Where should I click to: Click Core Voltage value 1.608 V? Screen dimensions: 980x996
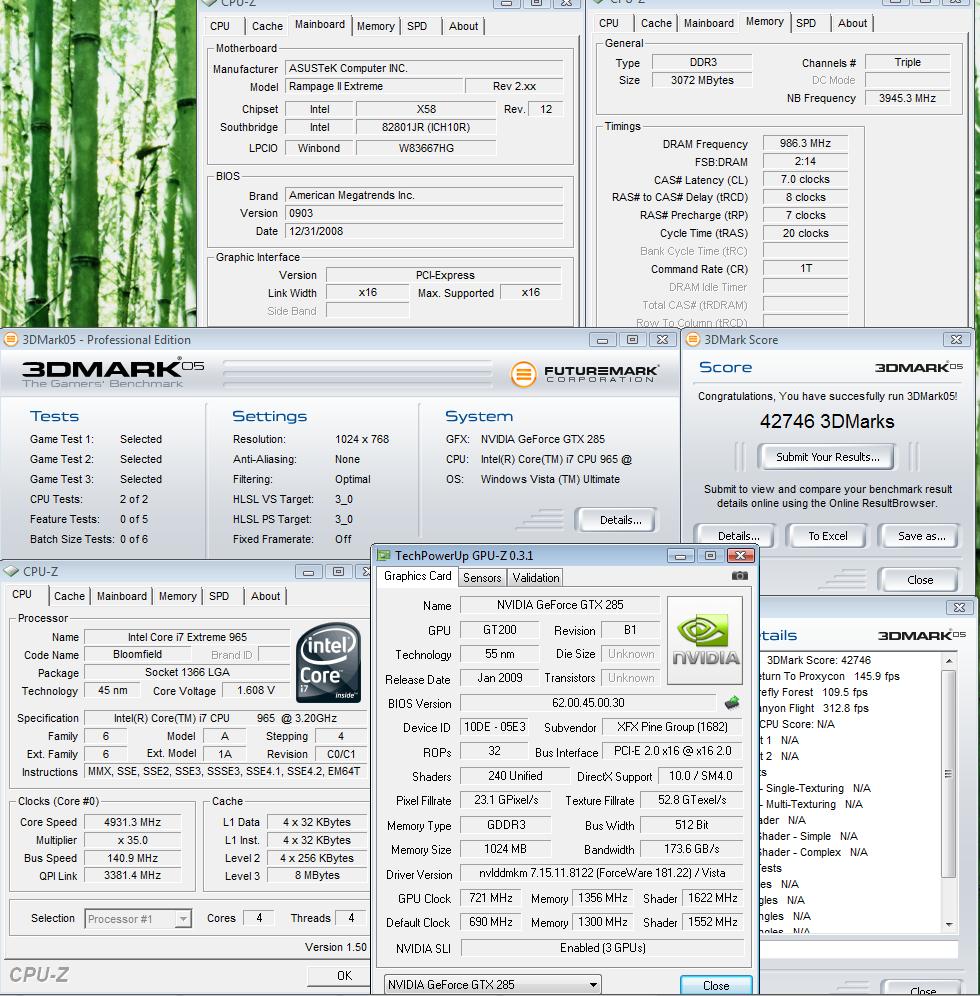[x=255, y=690]
